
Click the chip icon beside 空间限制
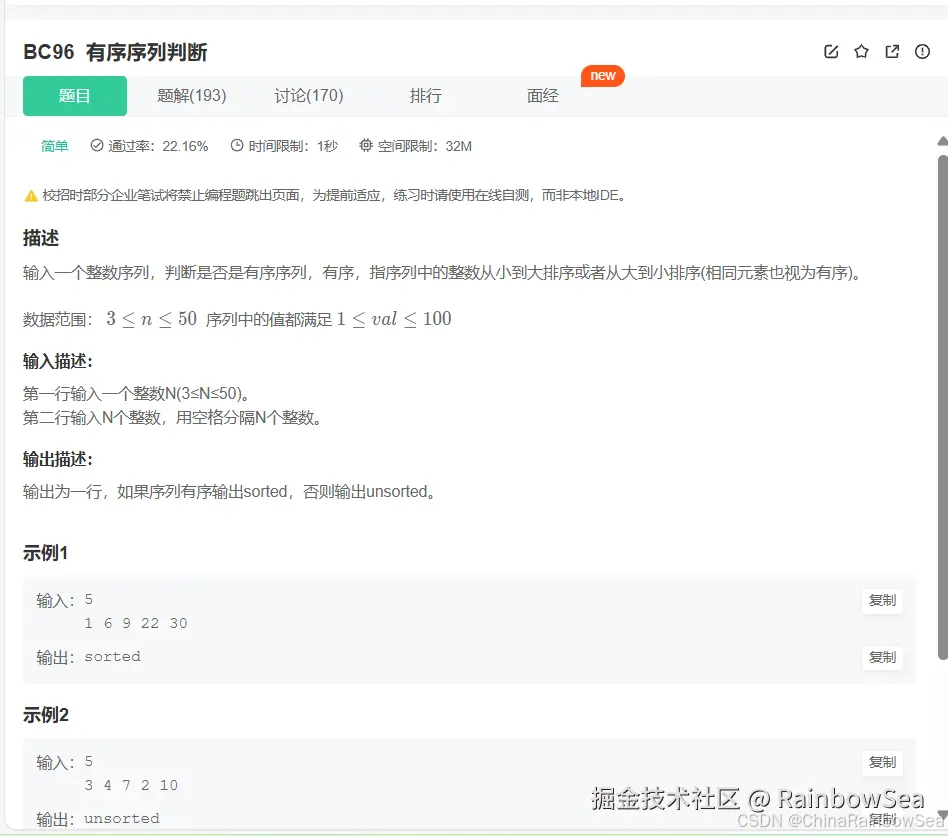pyautogui.click(x=364, y=145)
